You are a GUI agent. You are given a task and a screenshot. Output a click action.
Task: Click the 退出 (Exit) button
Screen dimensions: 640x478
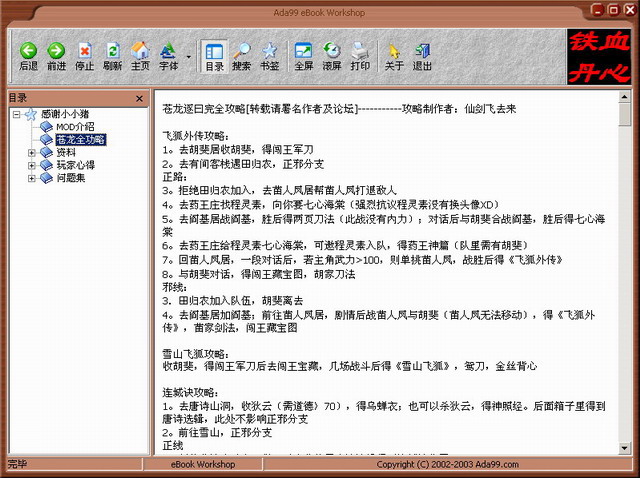(422, 56)
